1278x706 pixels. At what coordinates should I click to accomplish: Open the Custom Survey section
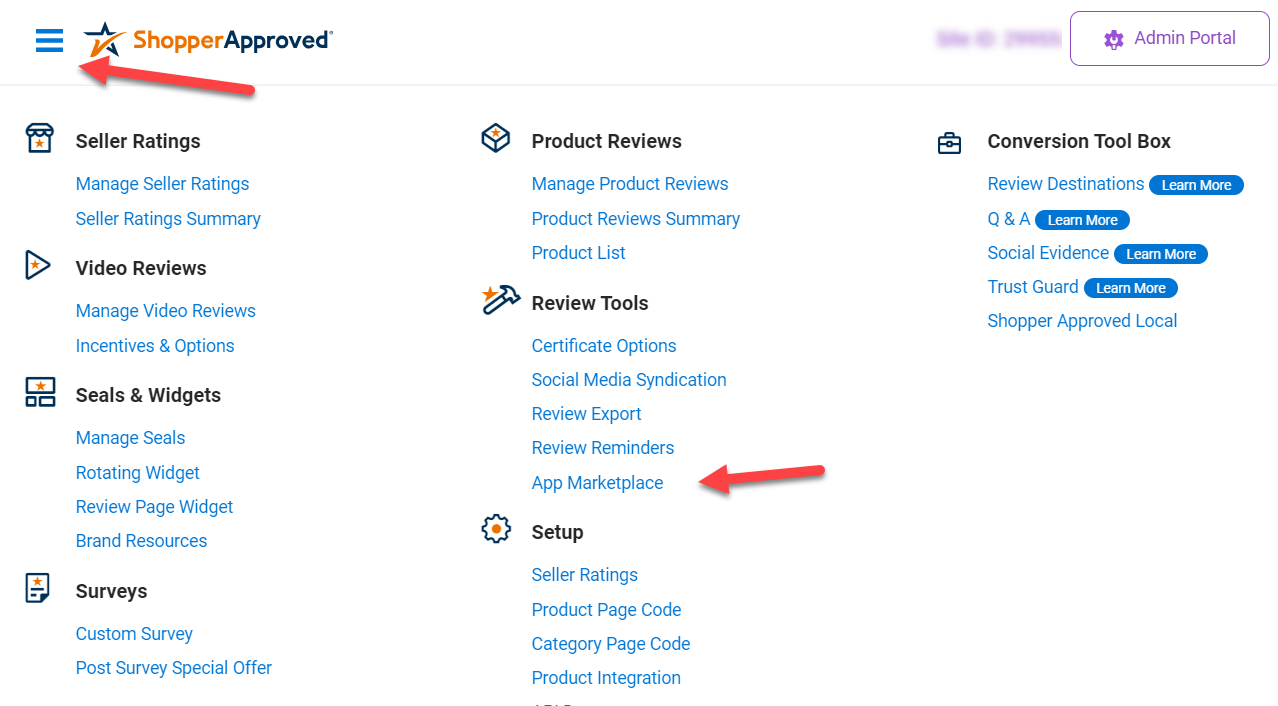pyautogui.click(x=134, y=633)
